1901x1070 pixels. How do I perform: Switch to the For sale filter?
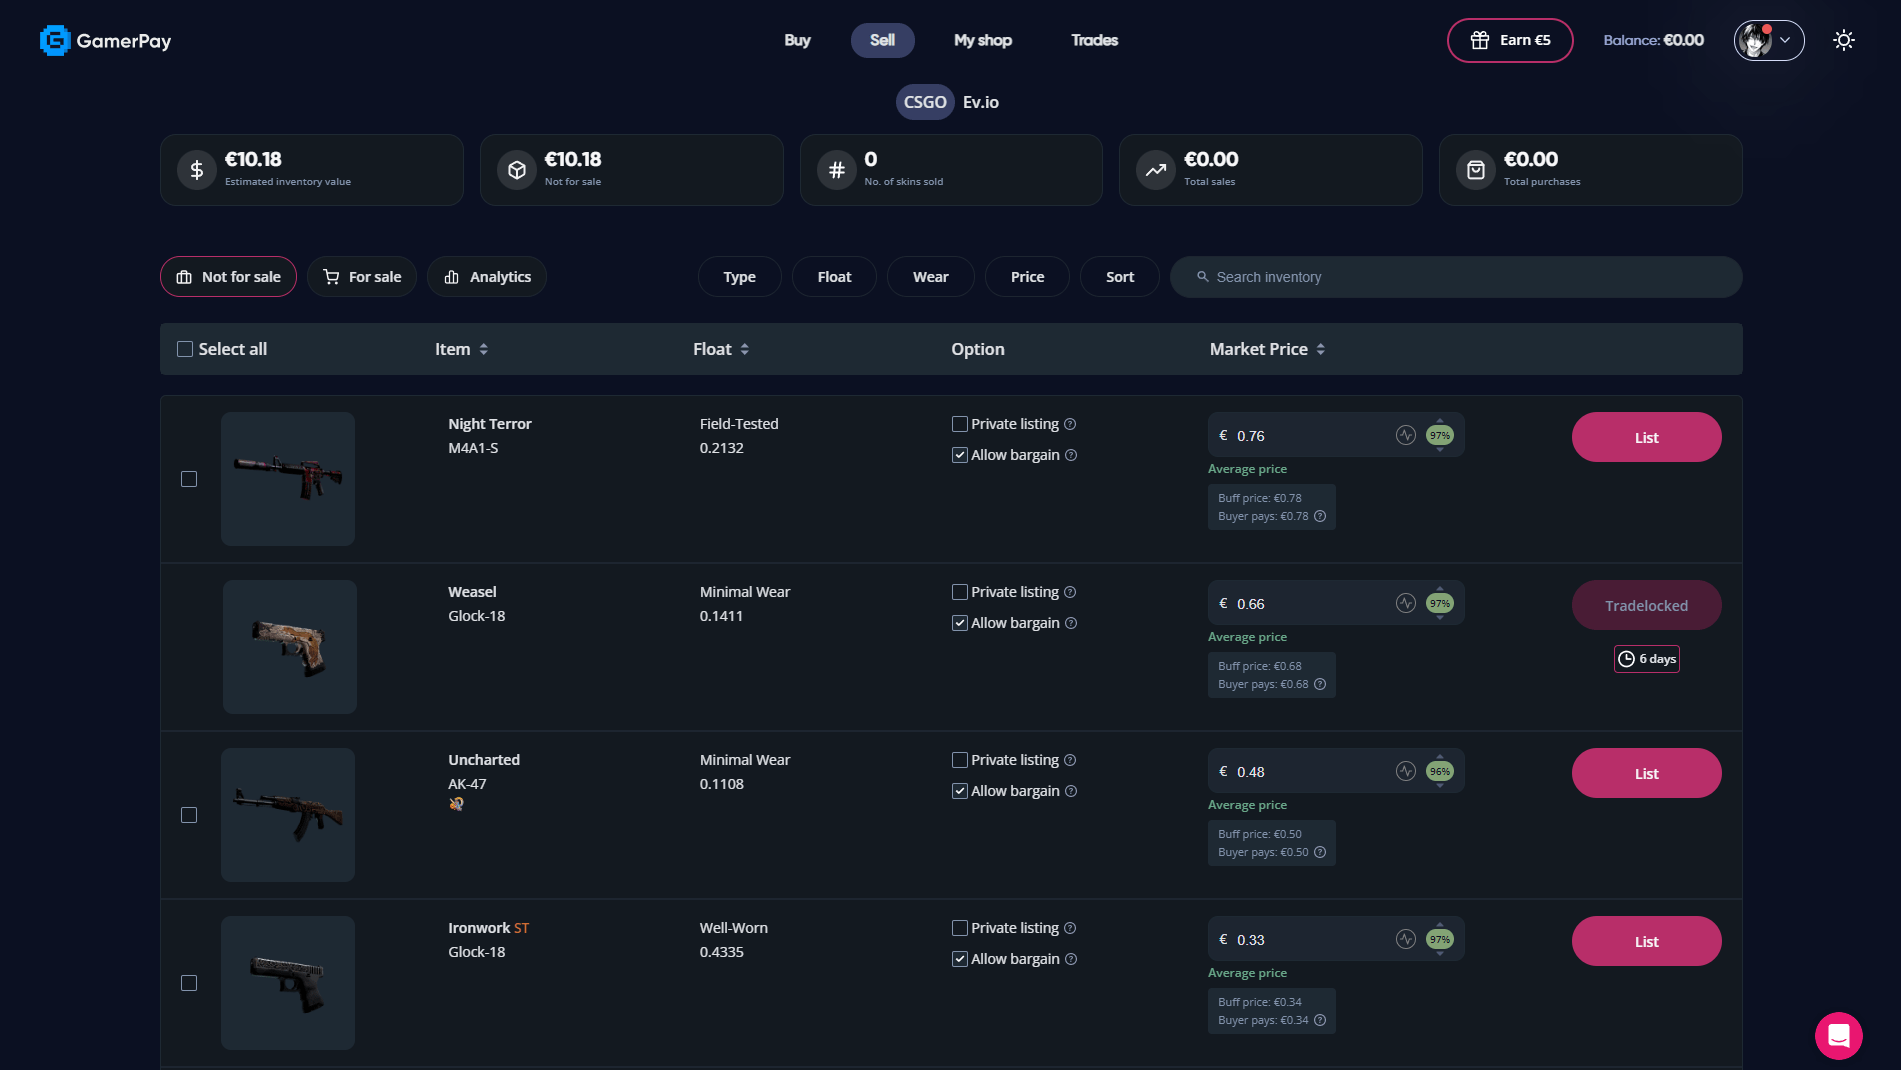(x=362, y=277)
